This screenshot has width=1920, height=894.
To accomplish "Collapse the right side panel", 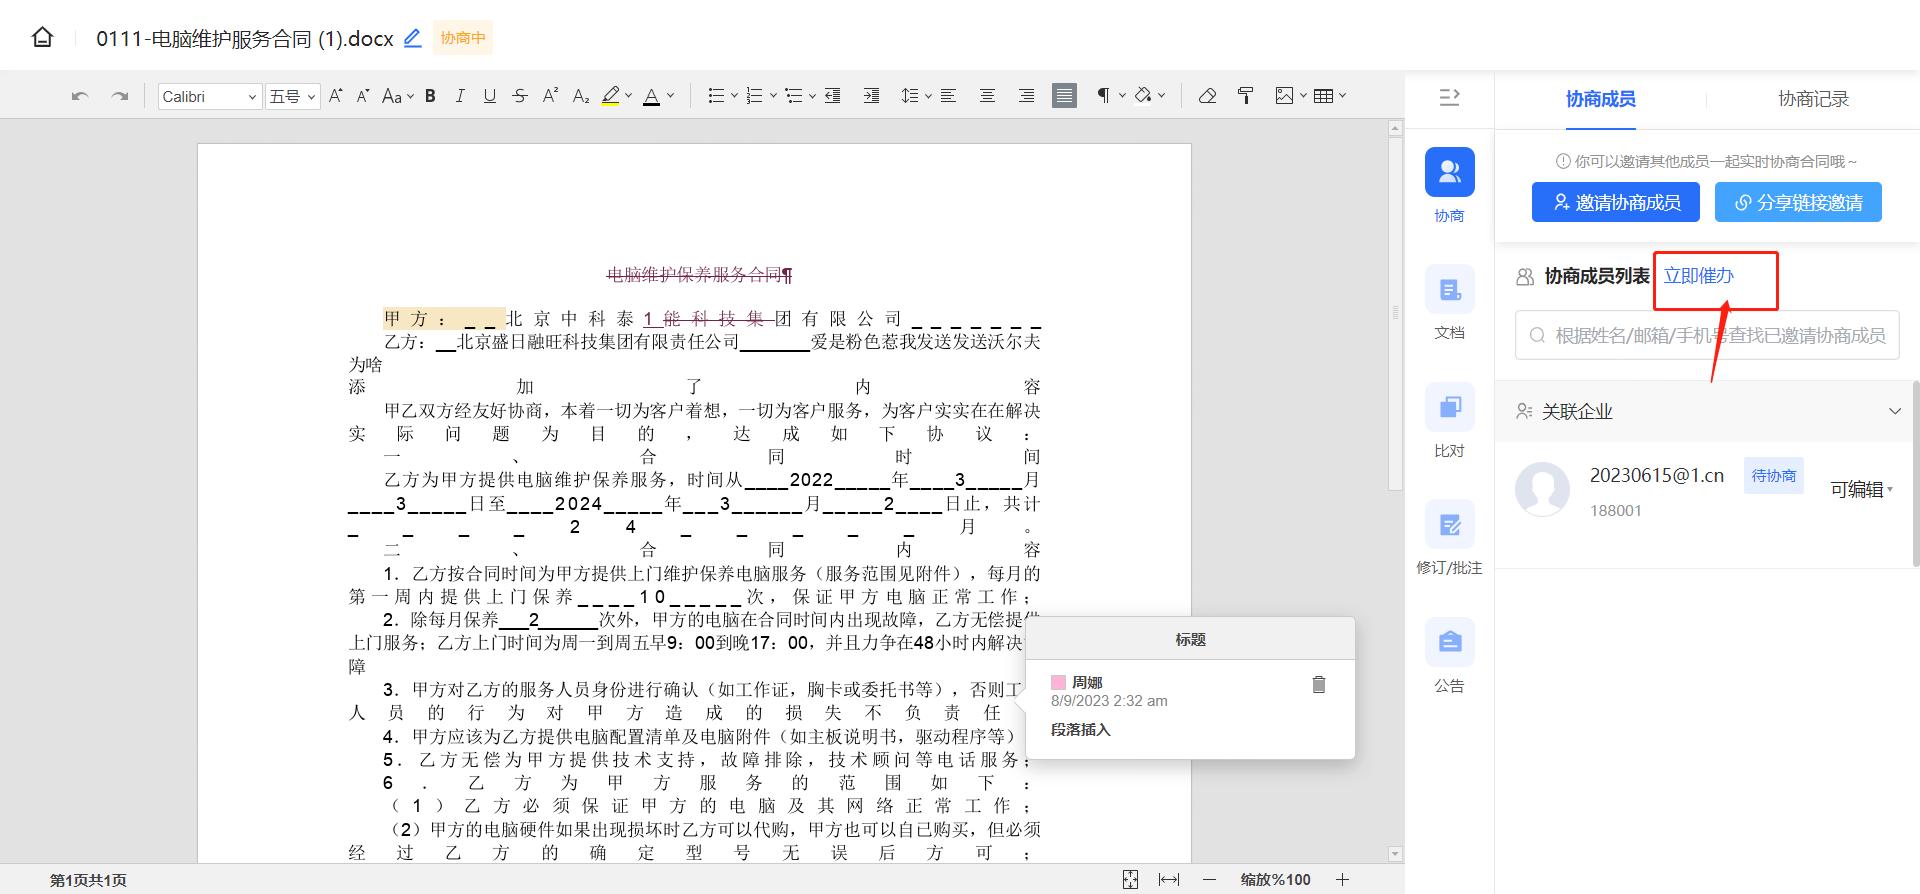I will [x=1449, y=97].
